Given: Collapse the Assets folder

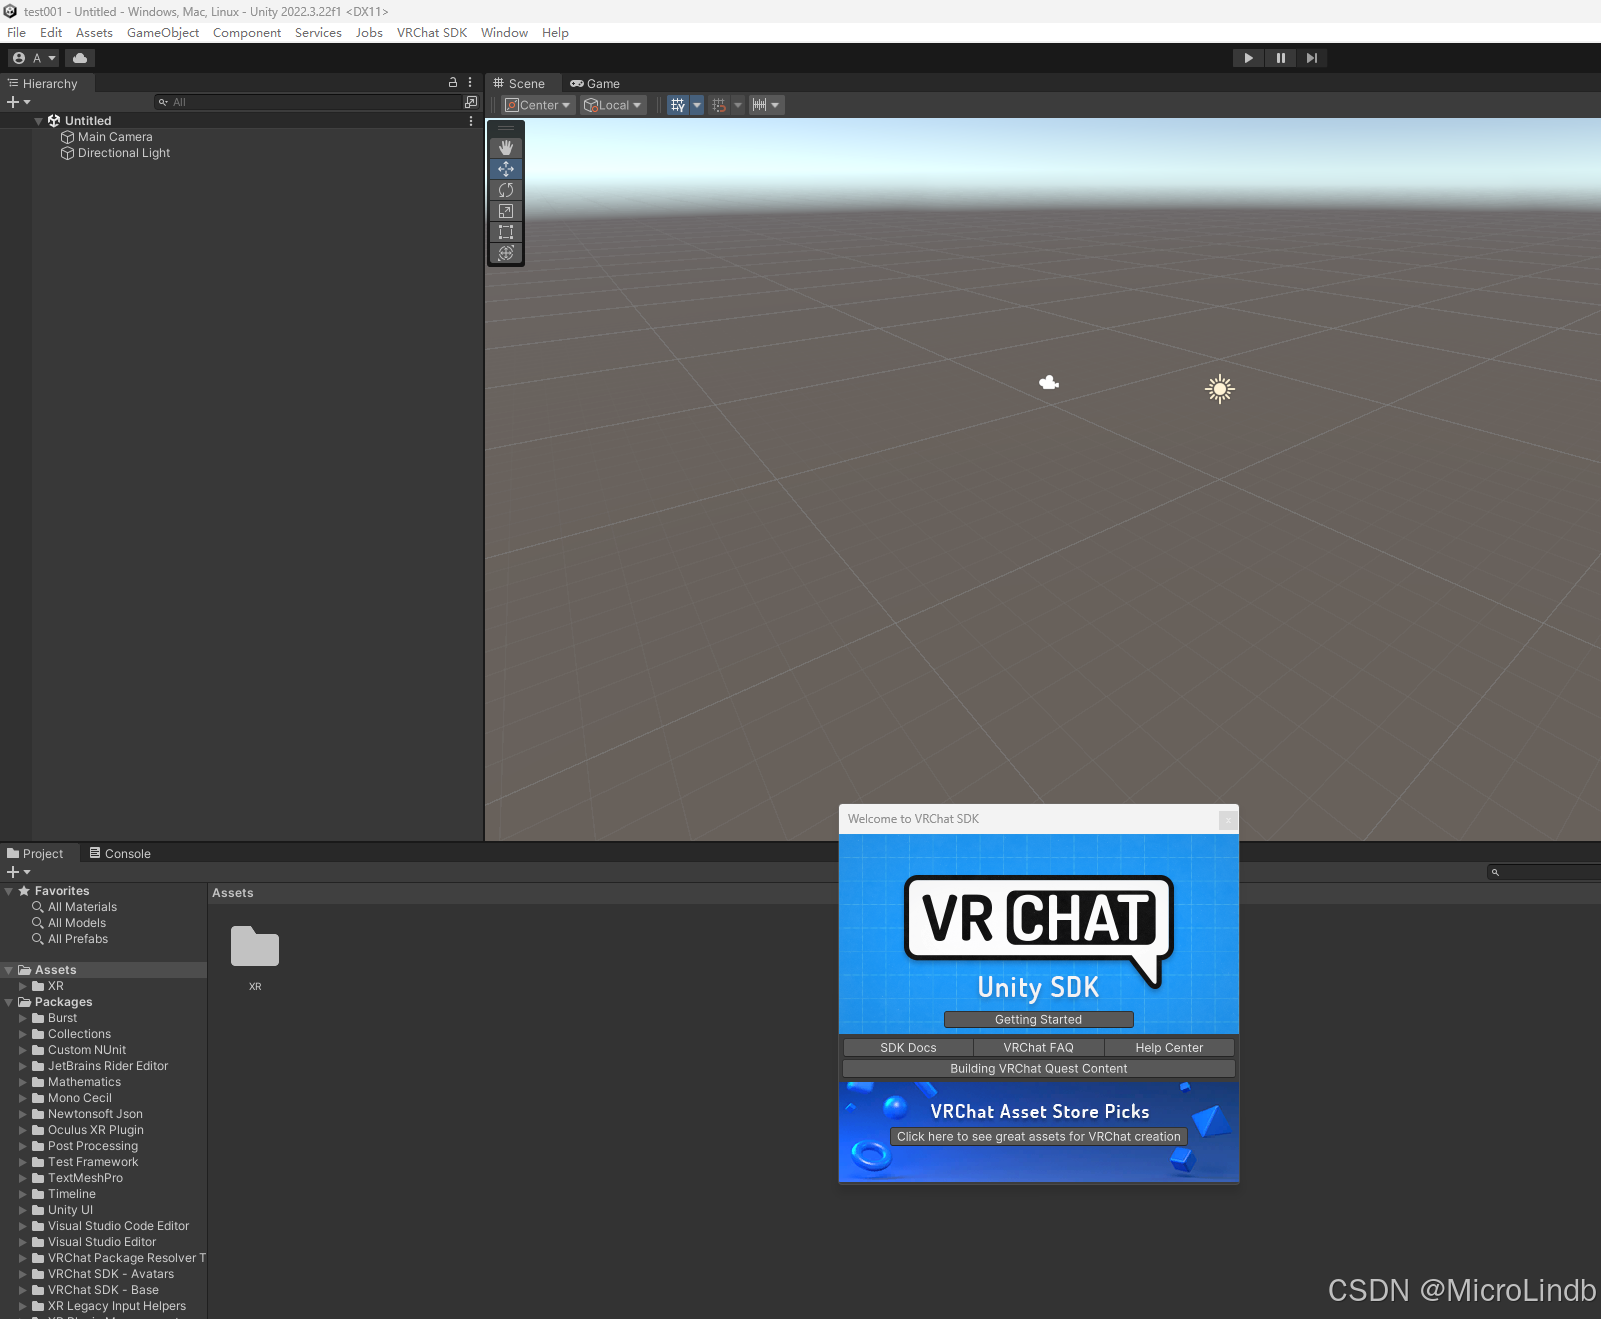Looking at the screenshot, I should pos(9,970).
